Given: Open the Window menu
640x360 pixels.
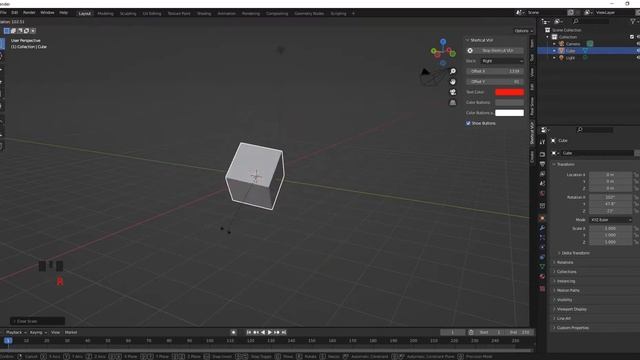Looking at the screenshot, I should 47,13.
